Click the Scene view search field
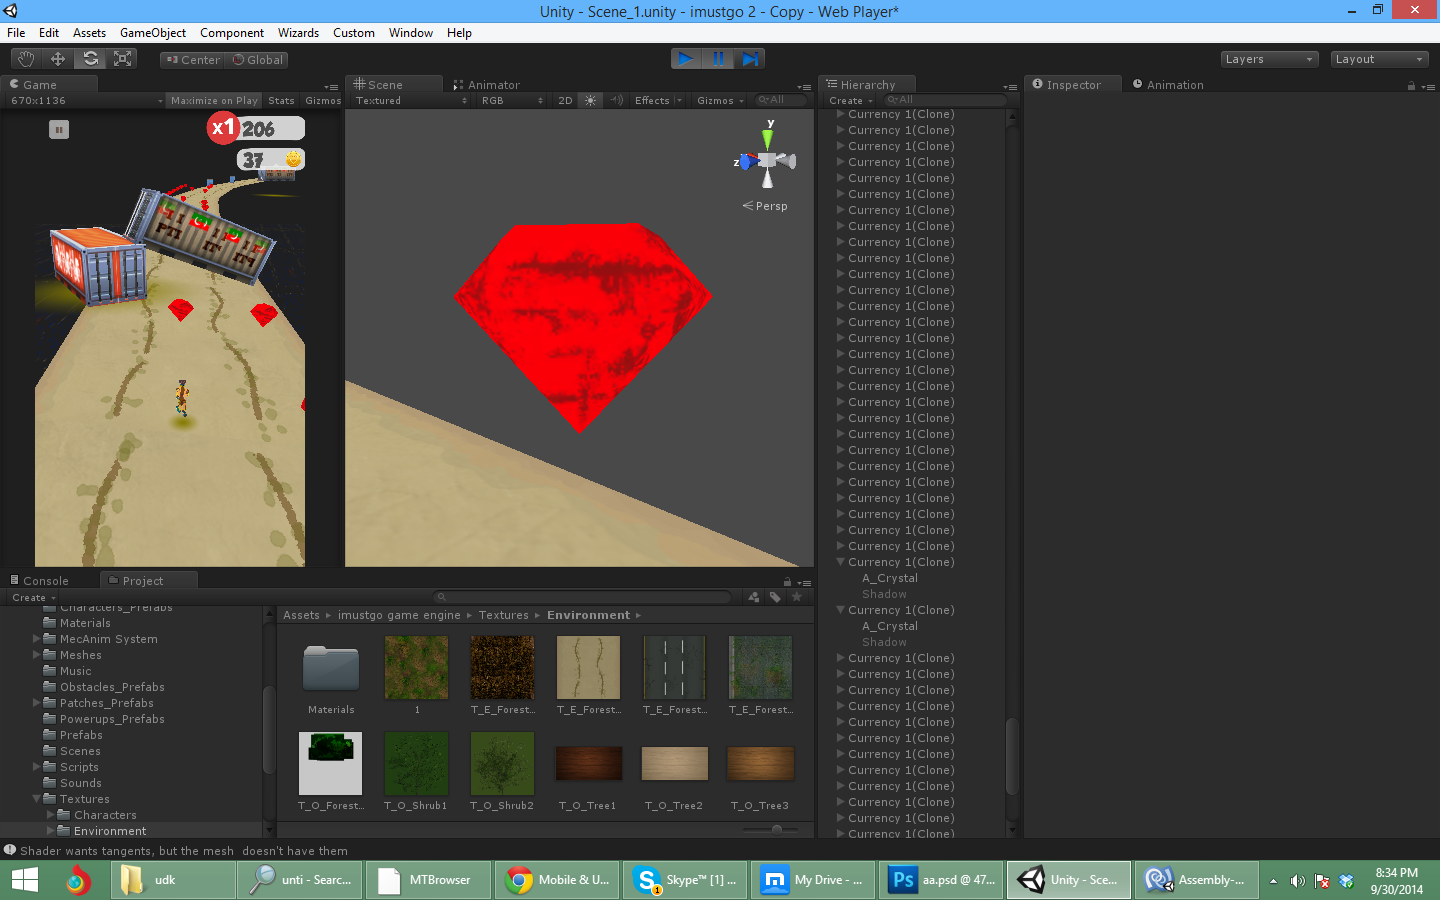The image size is (1440, 900). click(x=781, y=100)
